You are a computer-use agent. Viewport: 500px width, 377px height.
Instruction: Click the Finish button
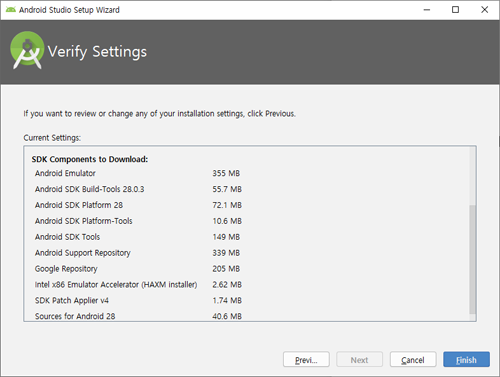466,359
